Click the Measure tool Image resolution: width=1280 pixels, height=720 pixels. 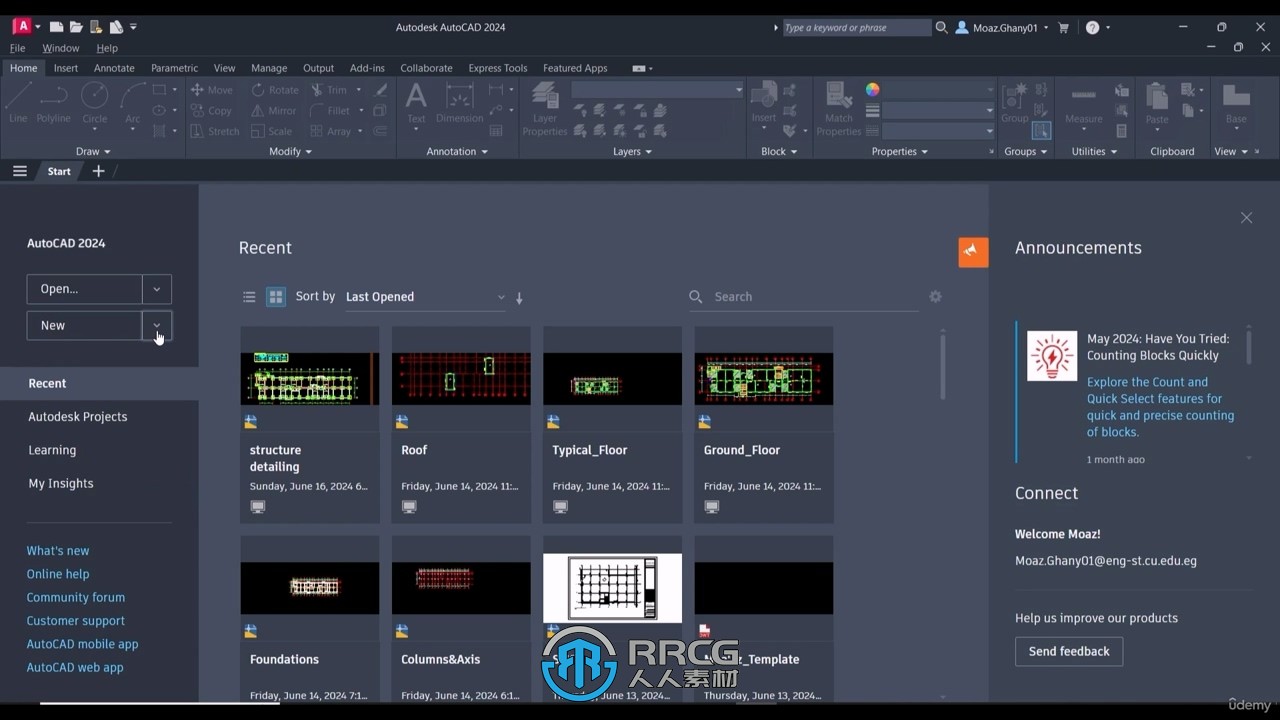point(1083,103)
